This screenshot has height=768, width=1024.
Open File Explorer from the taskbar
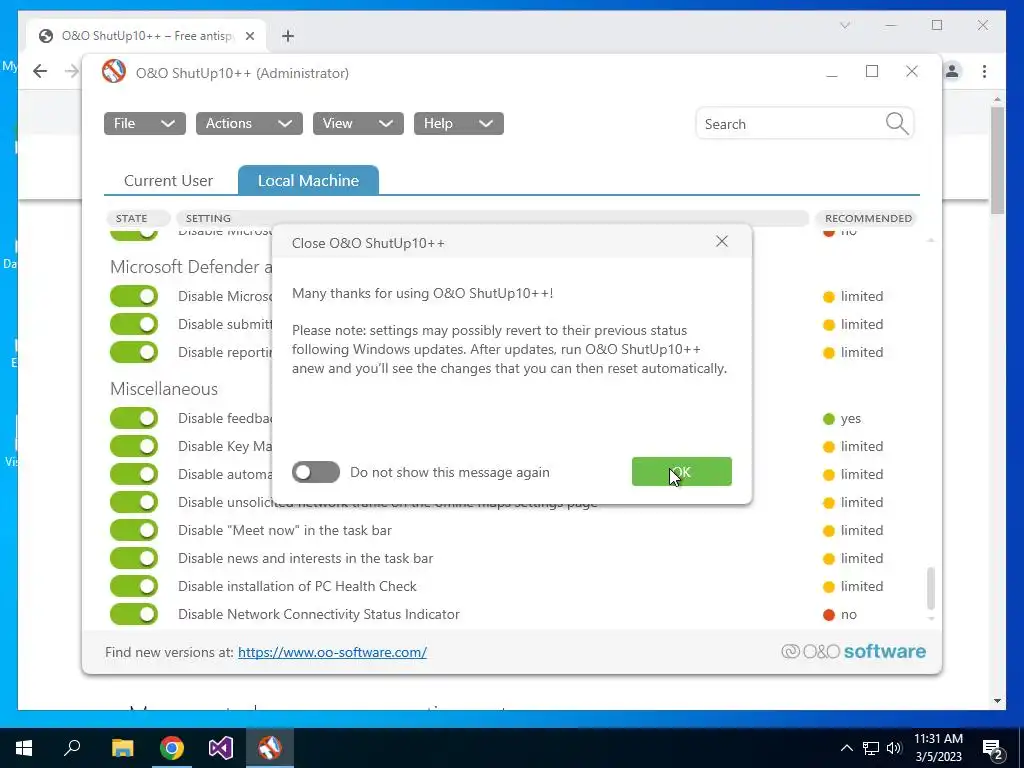pyautogui.click(x=122, y=748)
